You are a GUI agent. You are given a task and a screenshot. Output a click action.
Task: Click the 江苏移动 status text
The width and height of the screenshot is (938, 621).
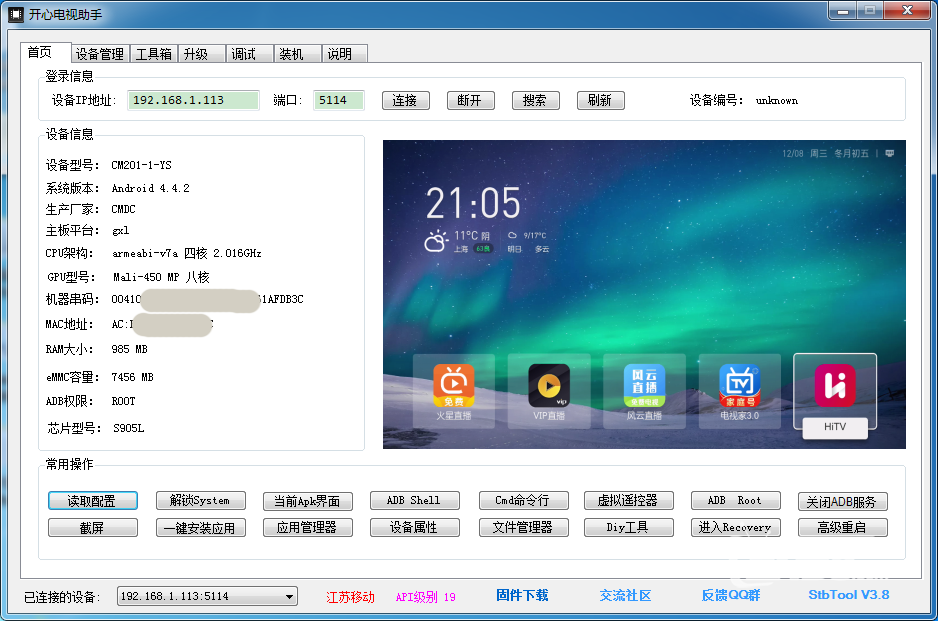click(x=350, y=597)
